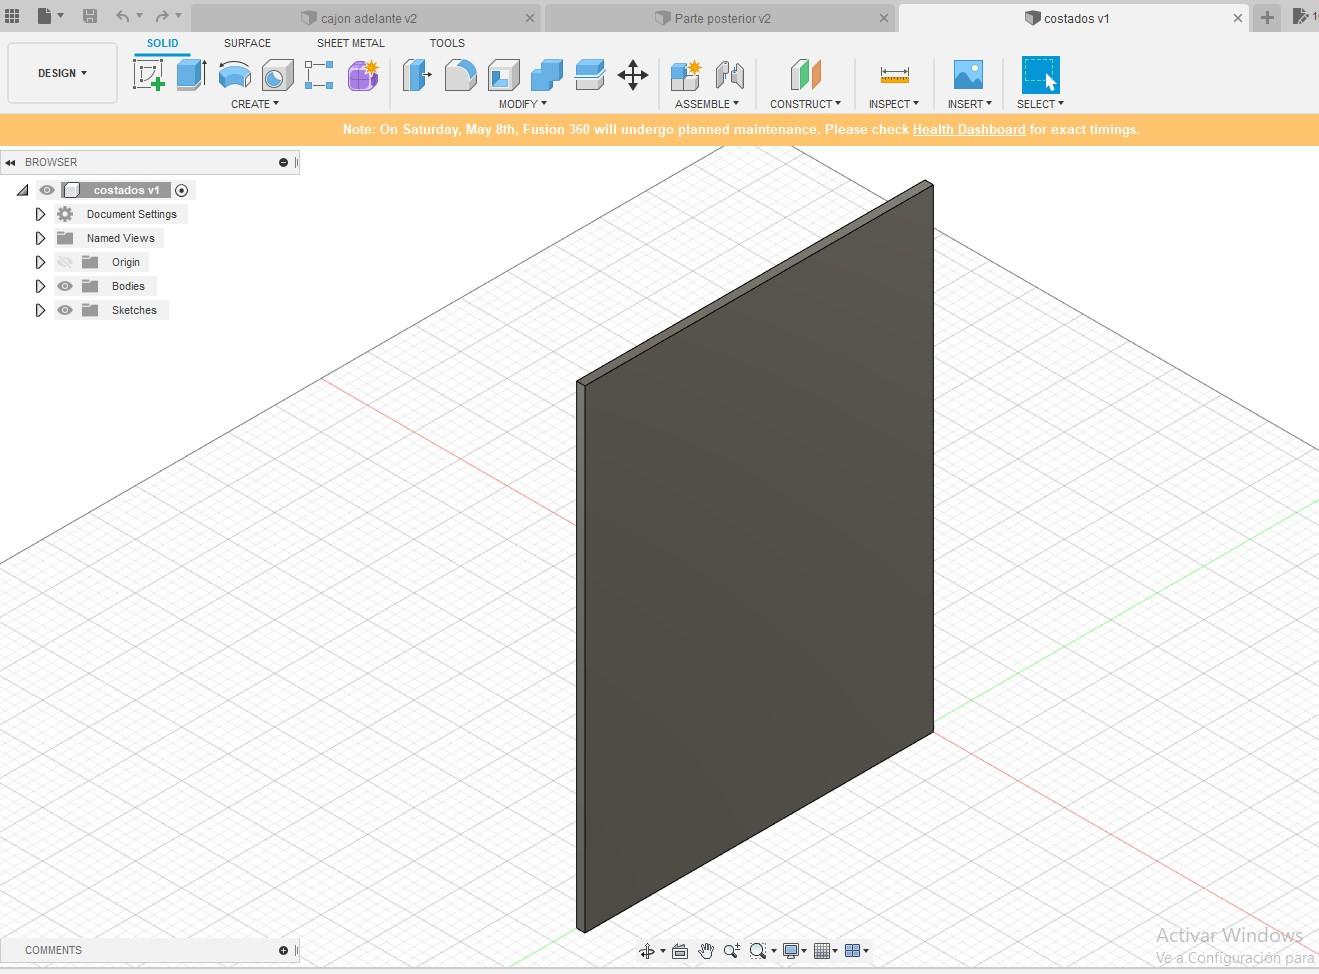Select the Create Form tool
This screenshot has width=1319, height=974.
pyautogui.click(x=363, y=75)
